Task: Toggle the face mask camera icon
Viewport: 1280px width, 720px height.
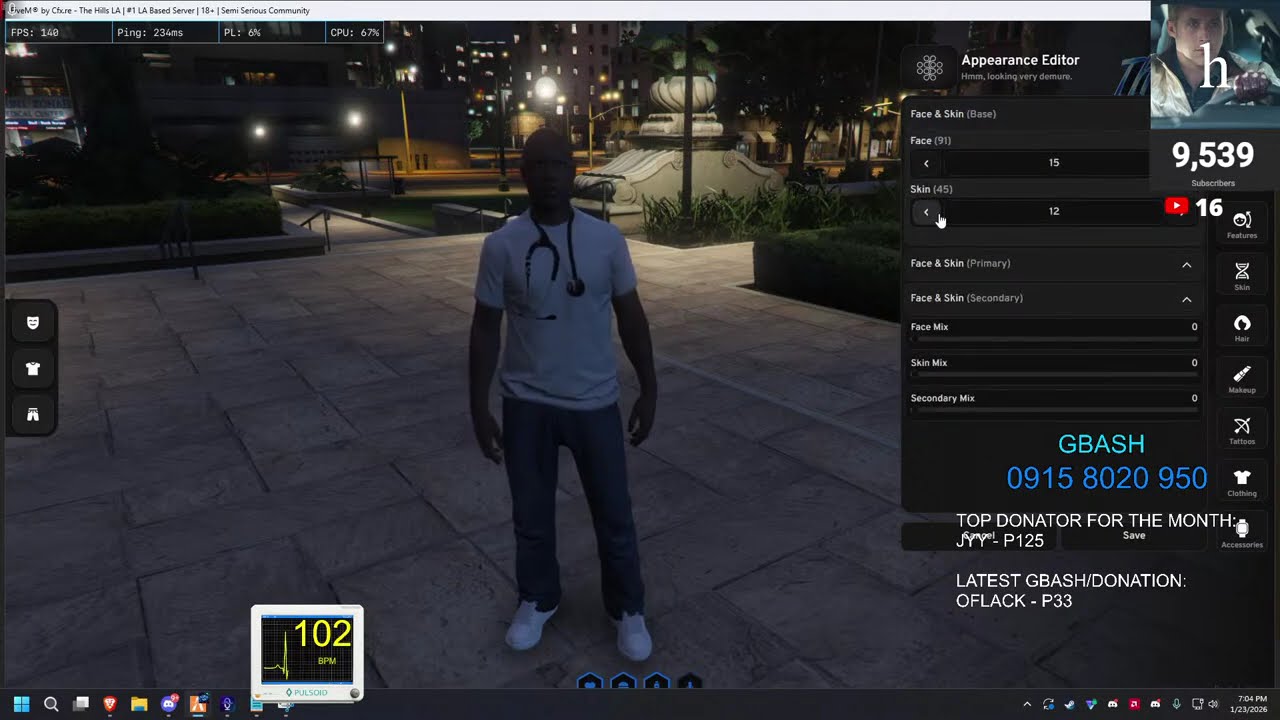Action: pyautogui.click(x=33, y=323)
